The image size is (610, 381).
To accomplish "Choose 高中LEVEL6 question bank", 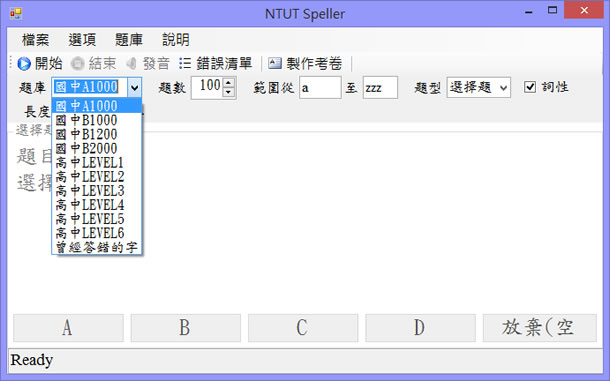I will (x=96, y=233).
